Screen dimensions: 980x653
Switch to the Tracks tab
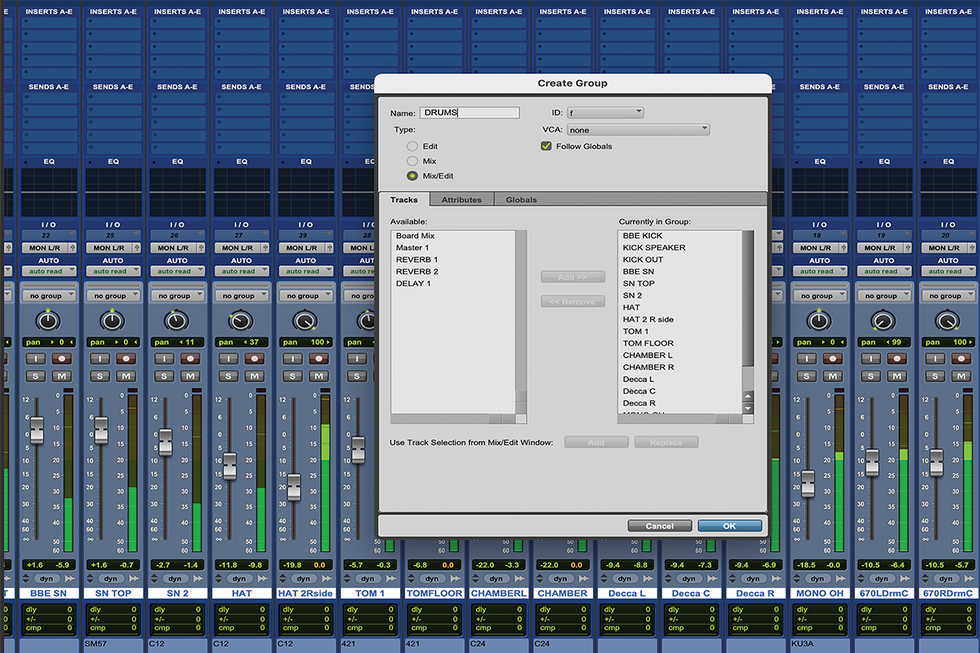coord(404,200)
